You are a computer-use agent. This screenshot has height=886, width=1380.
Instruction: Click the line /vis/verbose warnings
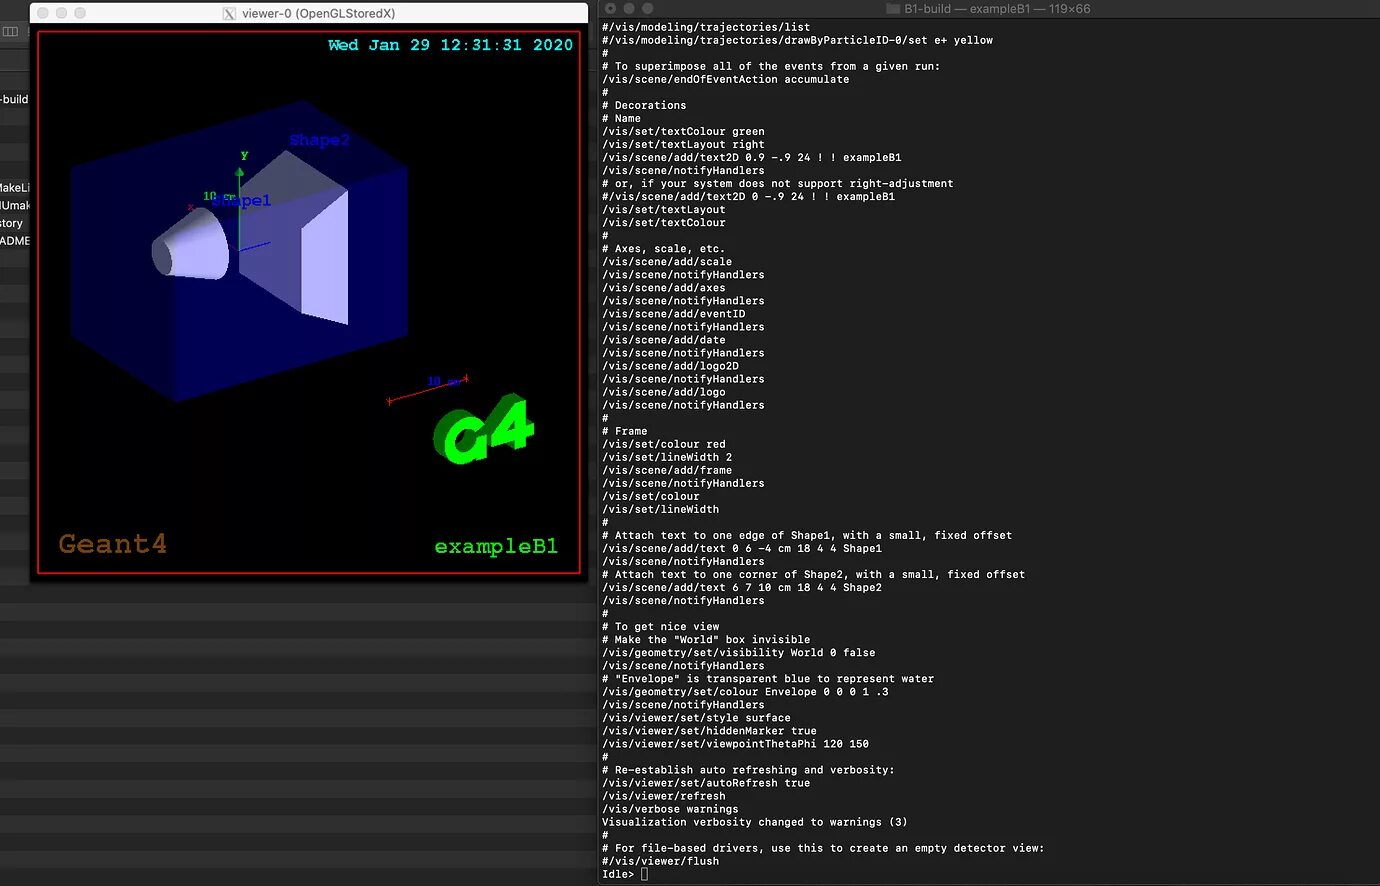click(x=670, y=809)
